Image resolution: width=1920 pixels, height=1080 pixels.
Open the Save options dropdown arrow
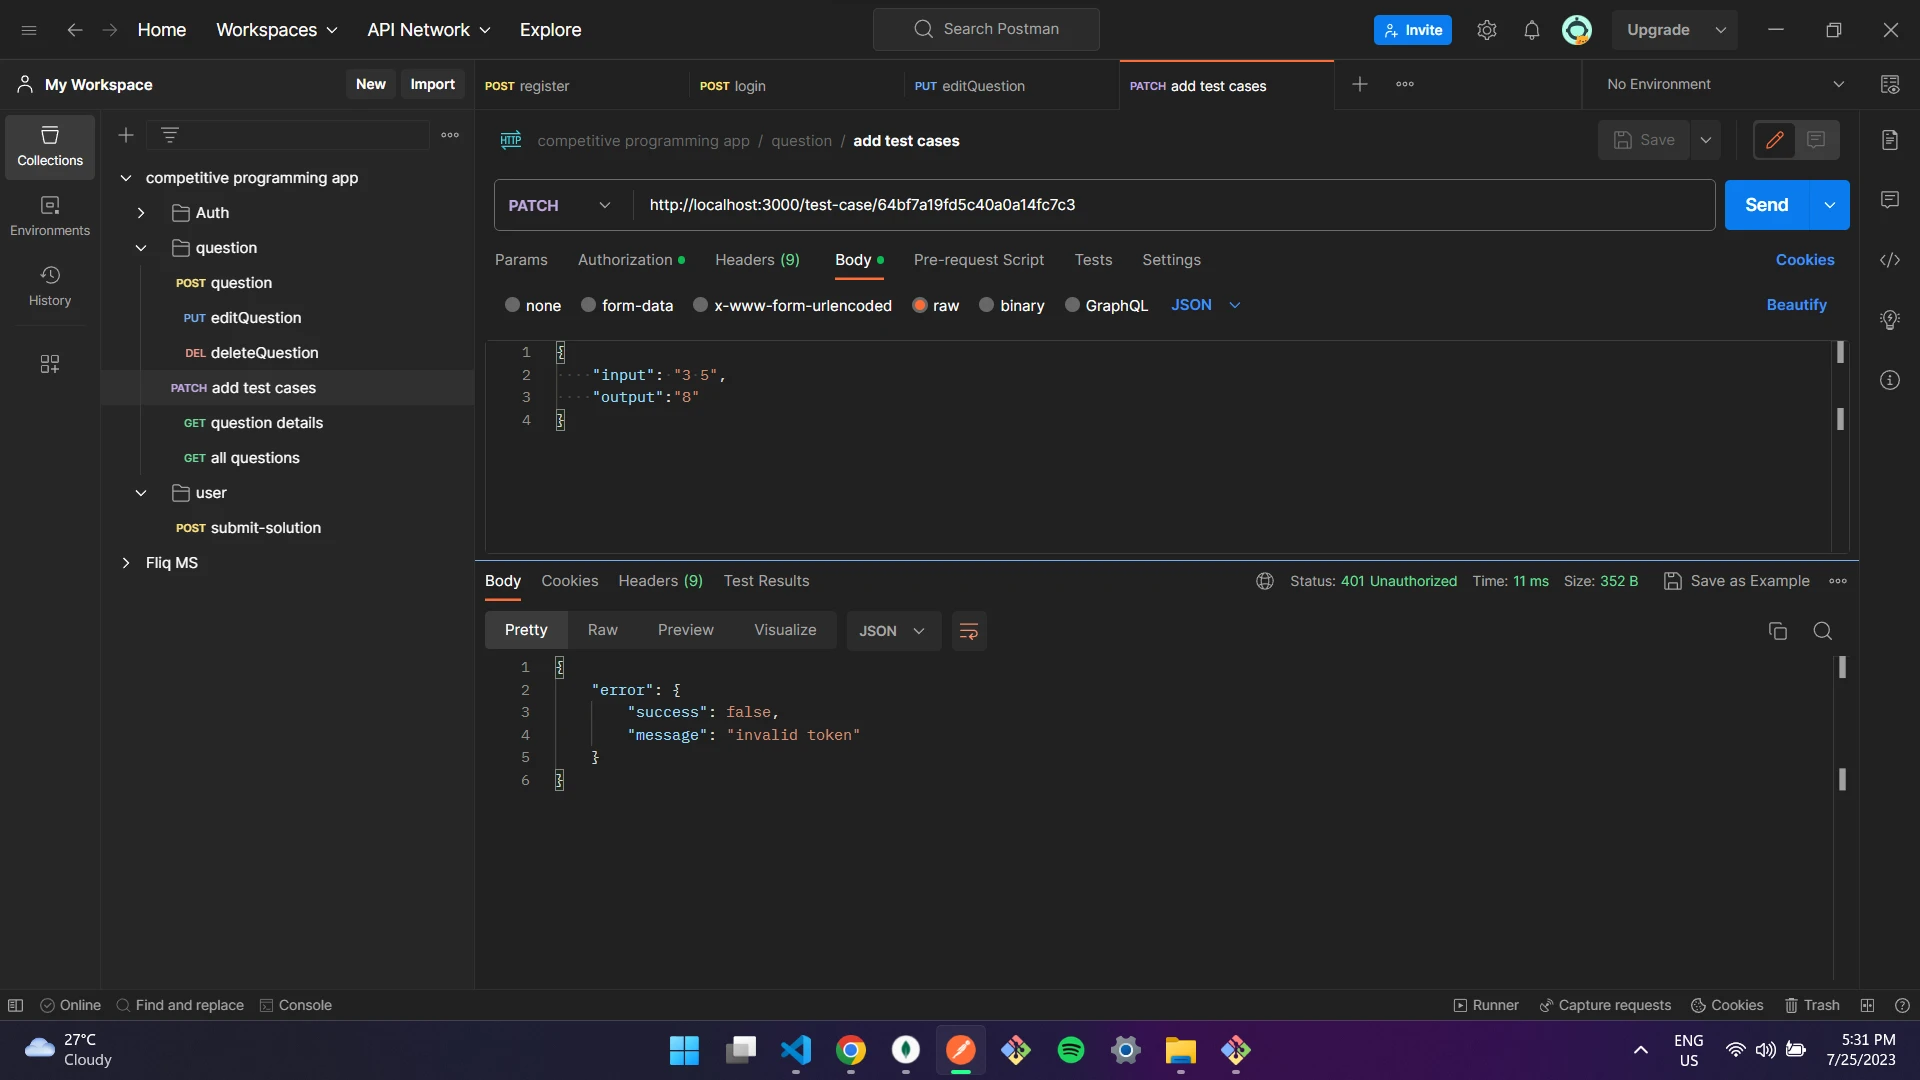[x=1706, y=140]
